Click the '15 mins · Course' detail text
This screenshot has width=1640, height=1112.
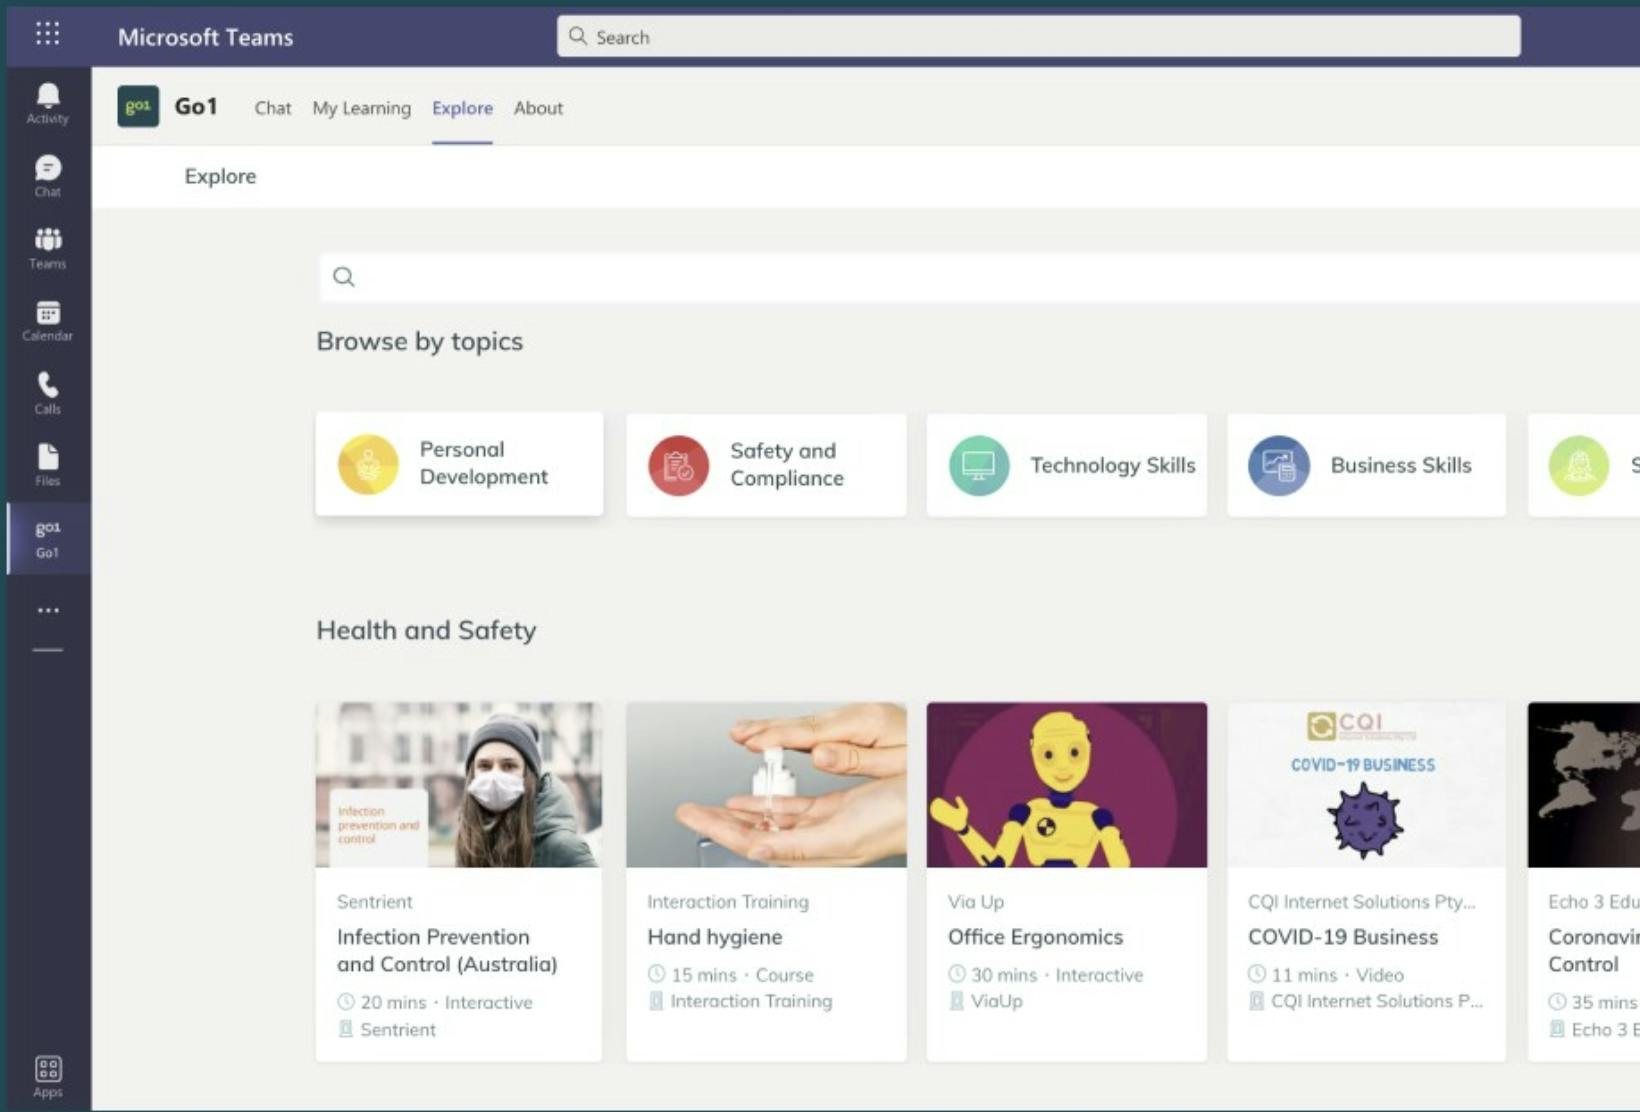[x=731, y=975]
